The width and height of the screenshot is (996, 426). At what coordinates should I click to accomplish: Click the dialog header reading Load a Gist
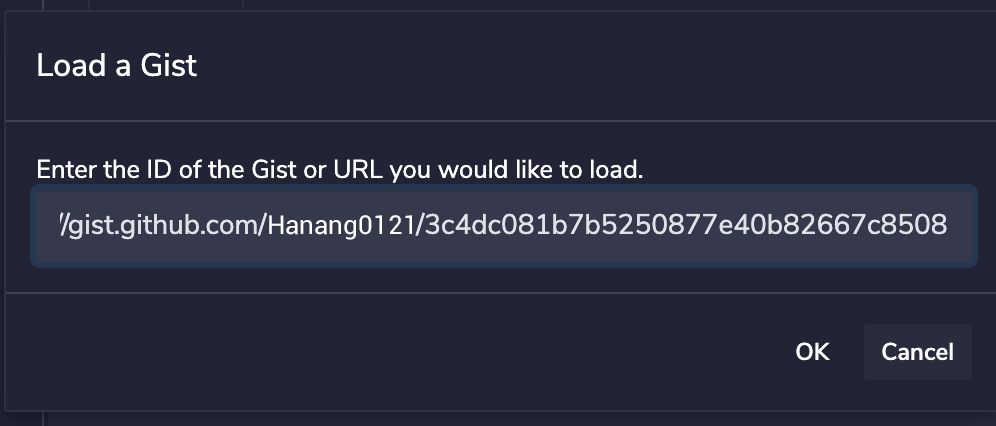click(x=117, y=66)
